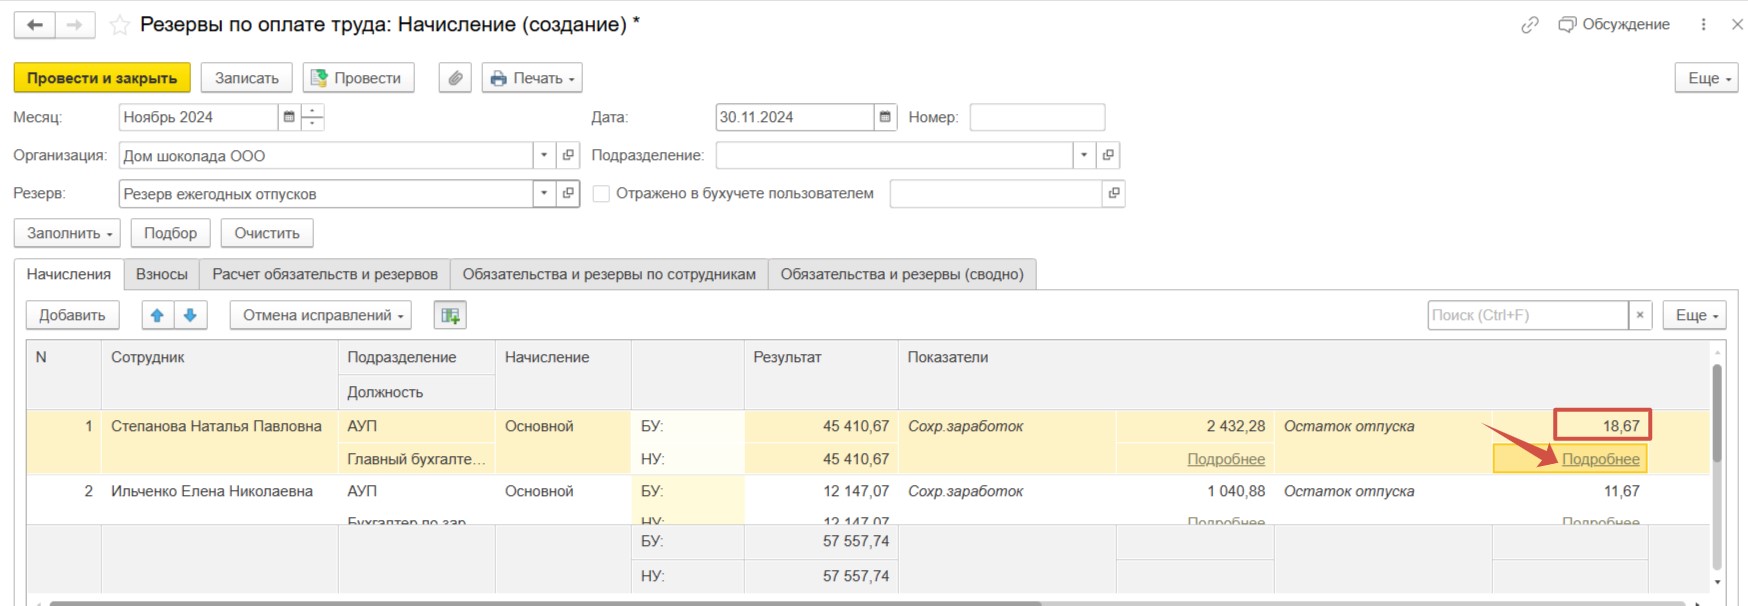Open Организация record with the open icon
The image size is (1748, 606).
click(568, 155)
